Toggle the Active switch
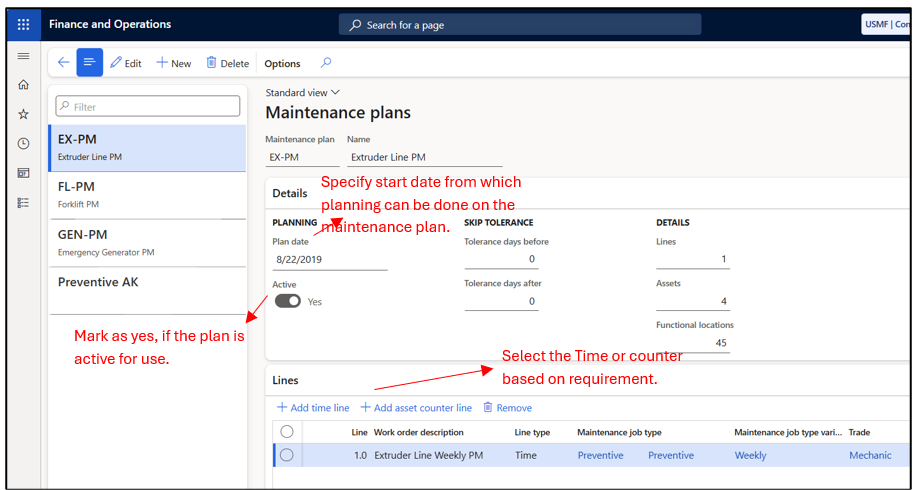Screen dimensions: 918x490 click(288, 301)
